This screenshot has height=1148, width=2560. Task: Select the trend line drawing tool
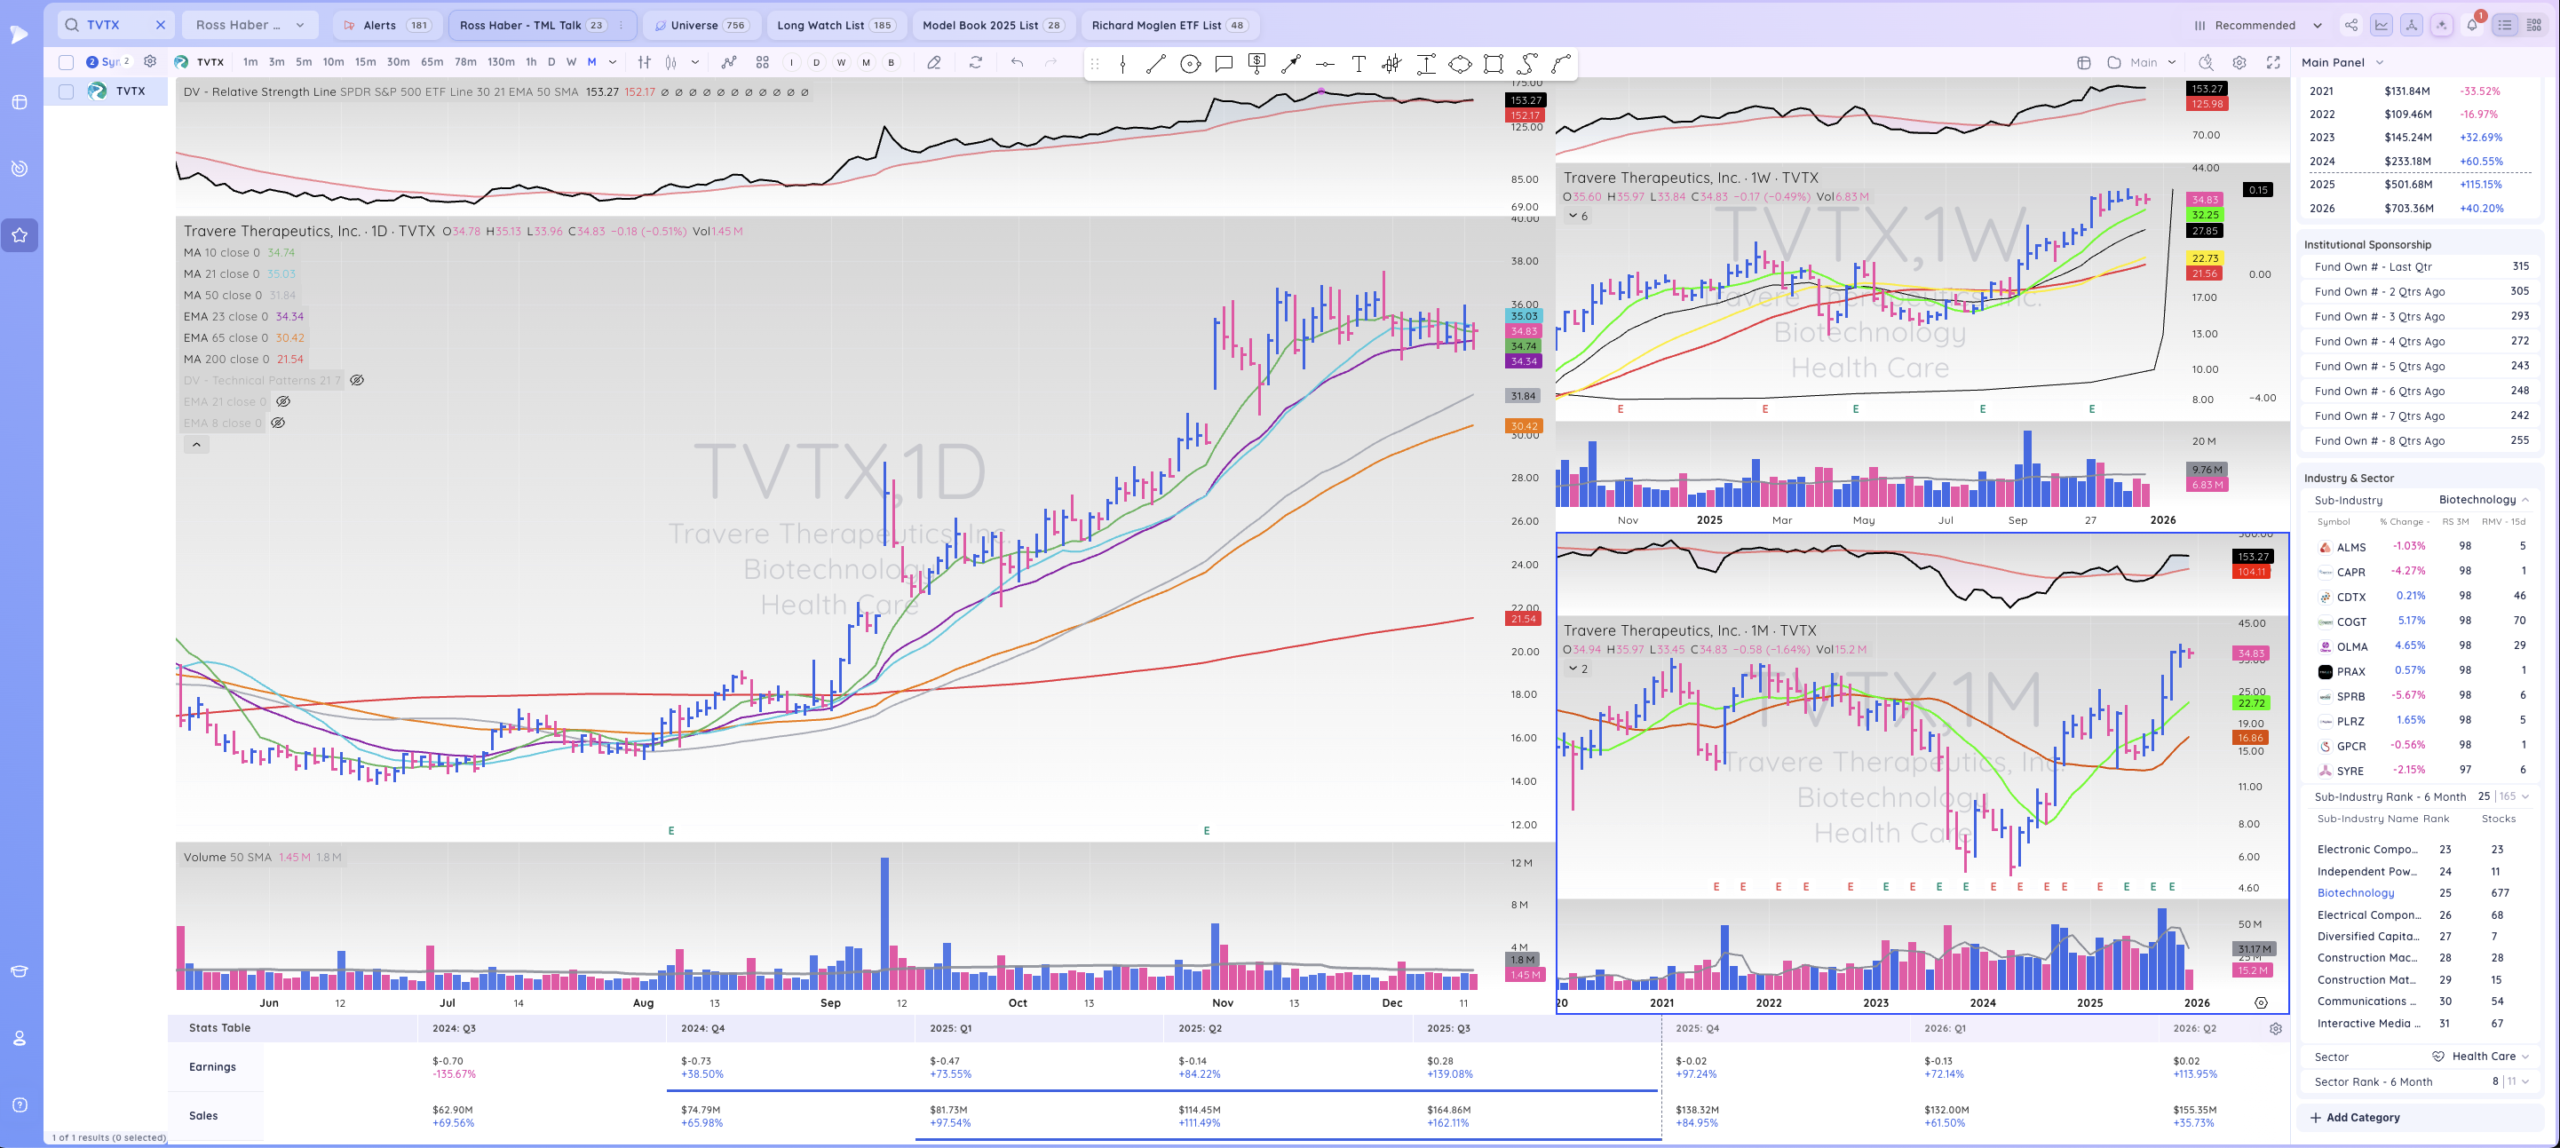click(1156, 64)
